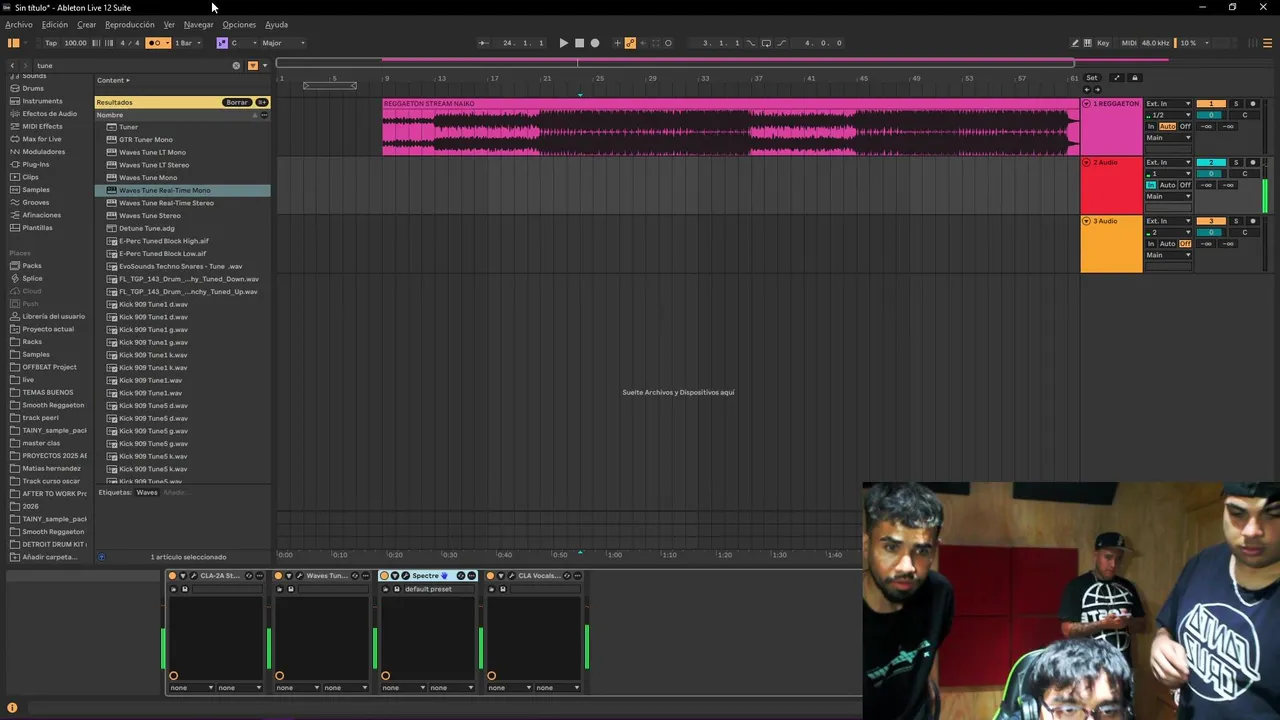
Task: Toggle the Draw Mode pencil icon
Action: [x=1075, y=43]
